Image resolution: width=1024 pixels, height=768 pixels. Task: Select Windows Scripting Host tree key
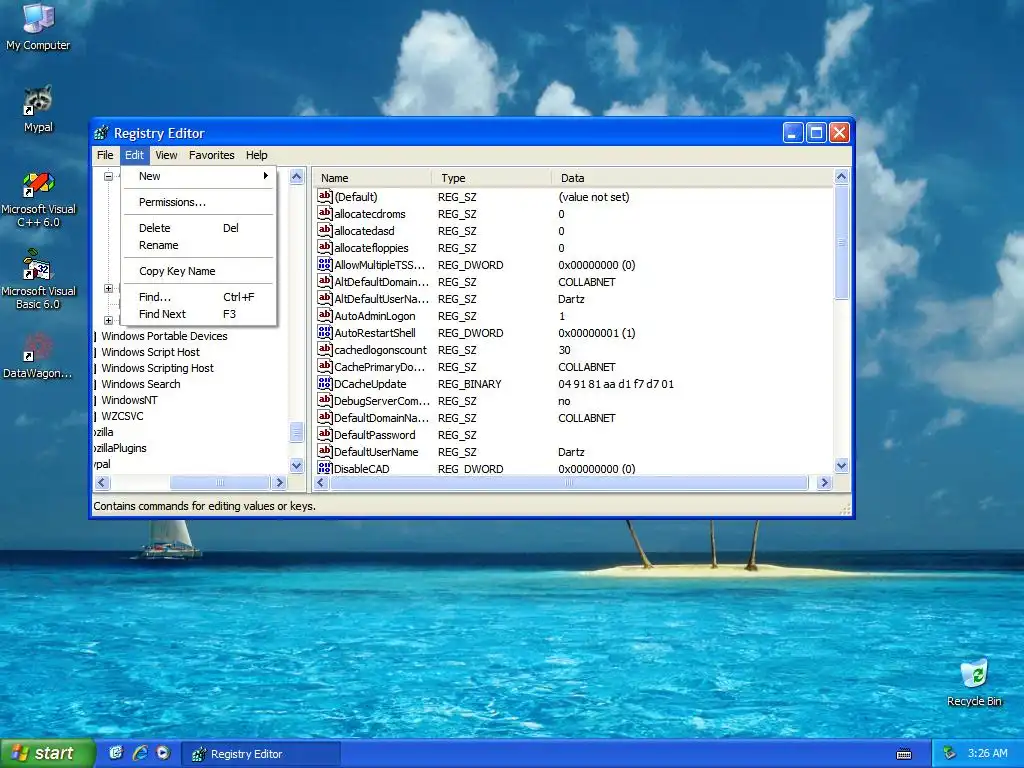tap(157, 368)
